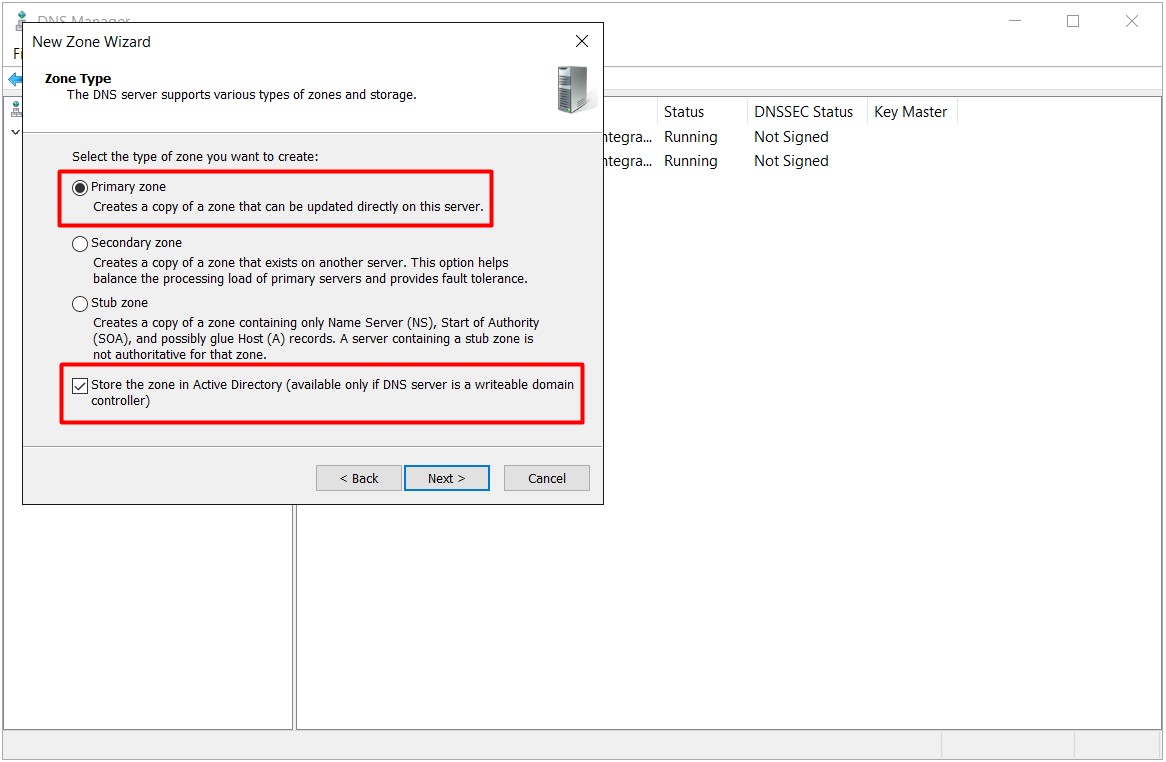The width and height of the screenshot is (1166, 762).
Task: Uncheck Store the zone in Active Directory
Action: coord(80,386)
